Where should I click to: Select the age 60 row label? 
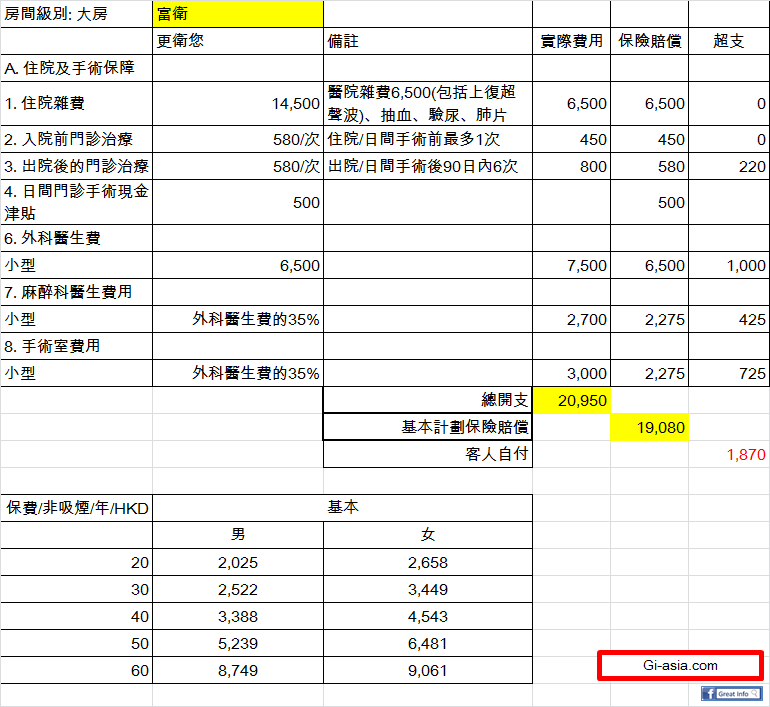[x=77, y=670]
